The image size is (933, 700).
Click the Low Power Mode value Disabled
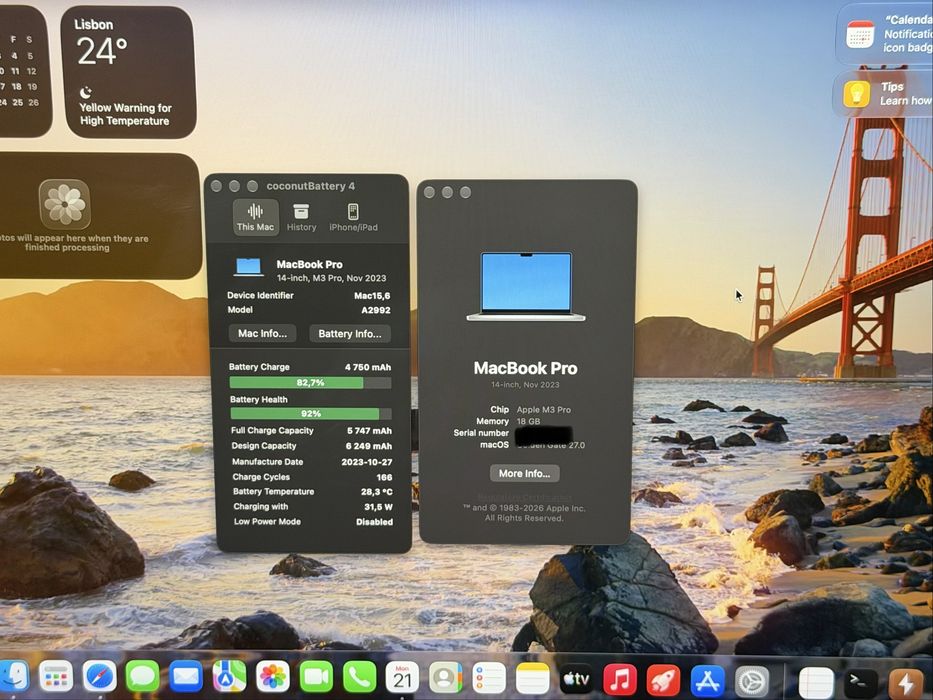374,522
